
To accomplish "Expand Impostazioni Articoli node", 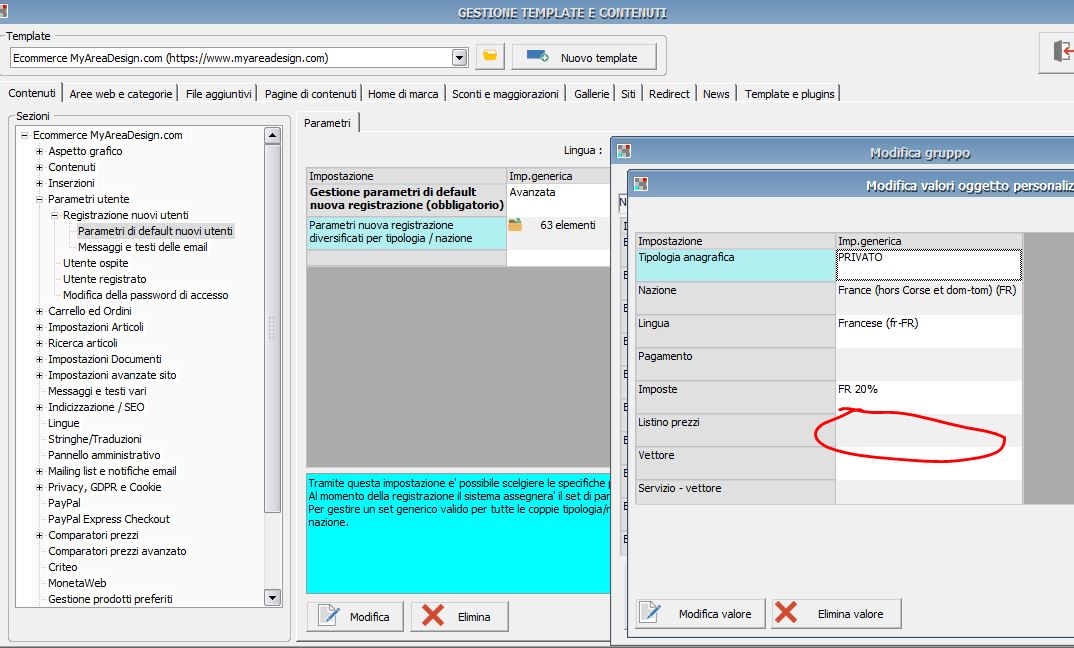I will point(40,327).
